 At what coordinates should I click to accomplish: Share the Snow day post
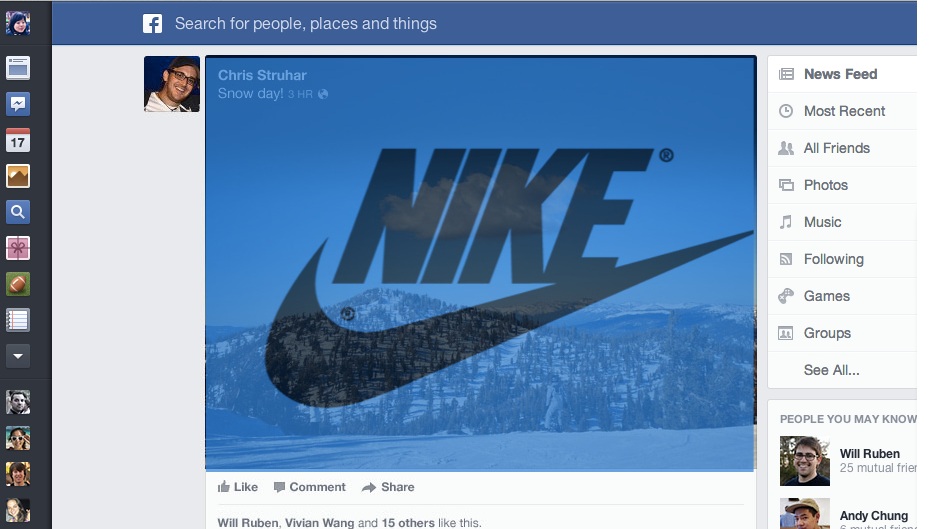tap(388, 487)
